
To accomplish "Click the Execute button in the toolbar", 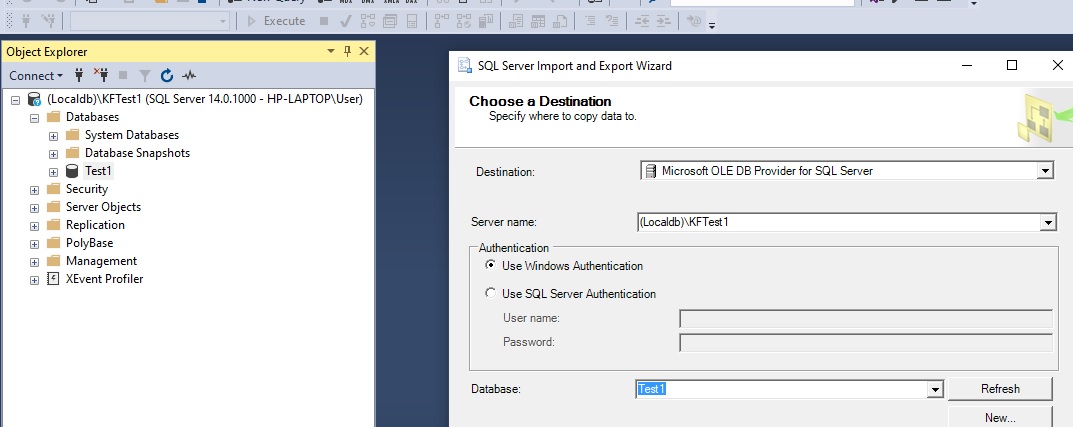I will [276, 21].
